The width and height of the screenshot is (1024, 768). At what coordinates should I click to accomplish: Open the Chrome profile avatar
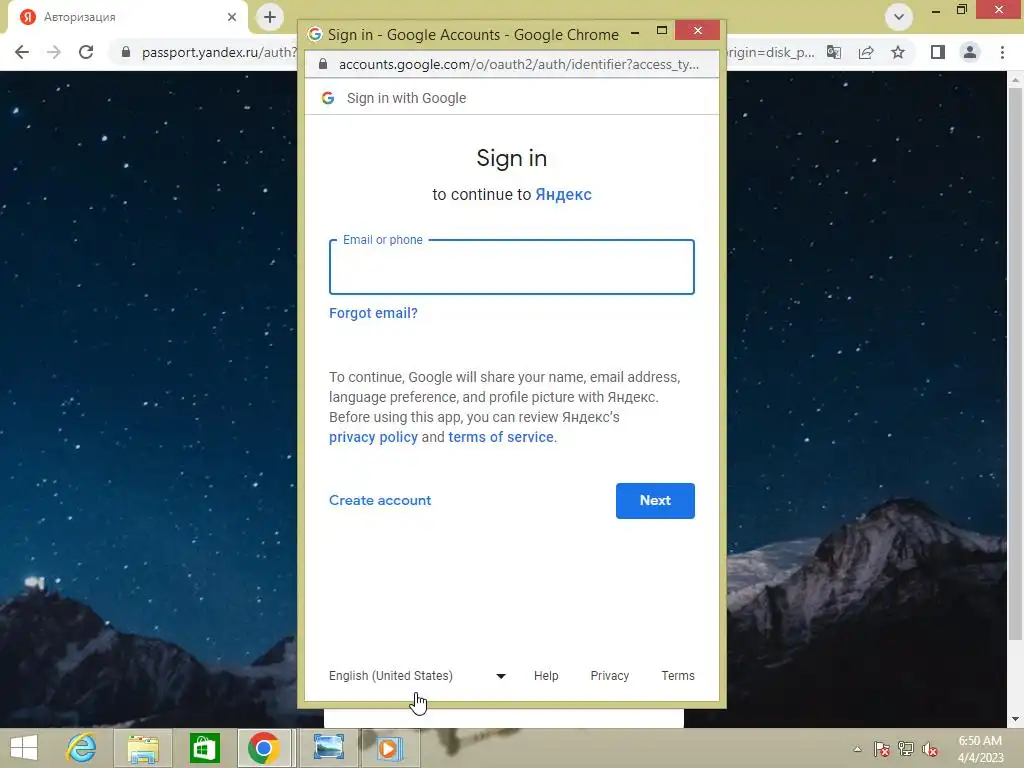click(970, 52)
